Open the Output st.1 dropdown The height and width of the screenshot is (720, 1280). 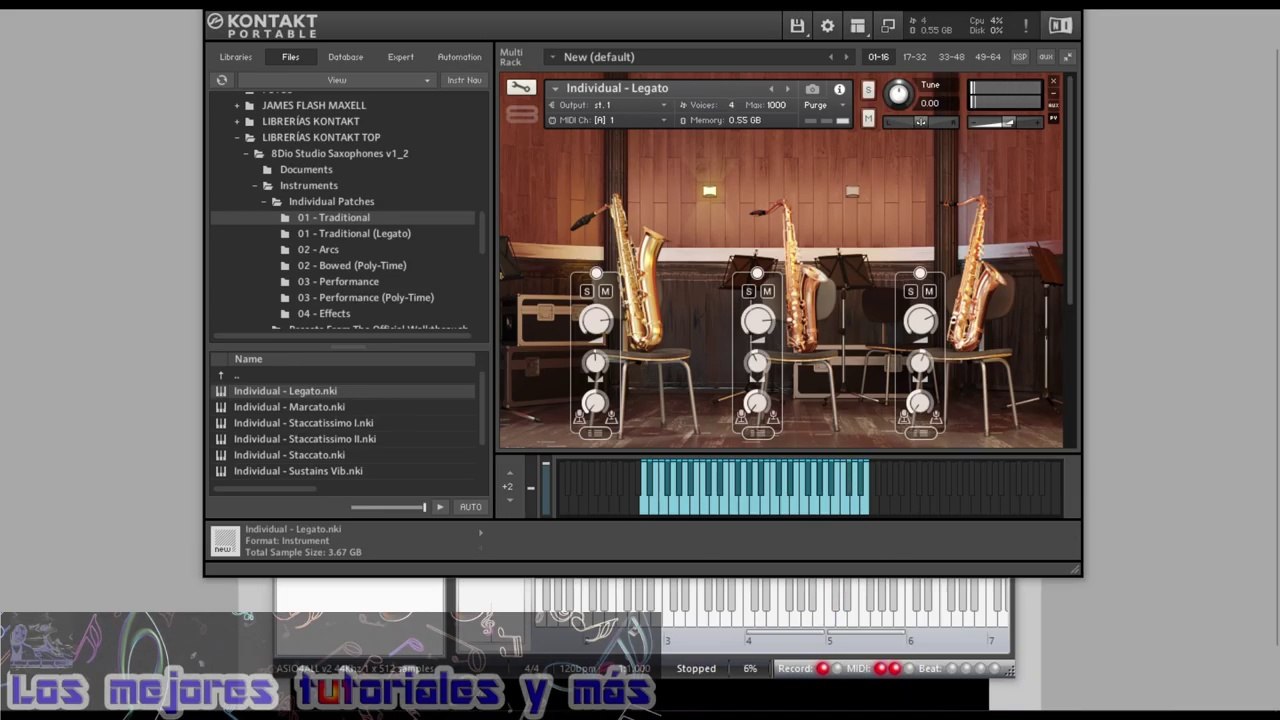click(x=609, y=105)
